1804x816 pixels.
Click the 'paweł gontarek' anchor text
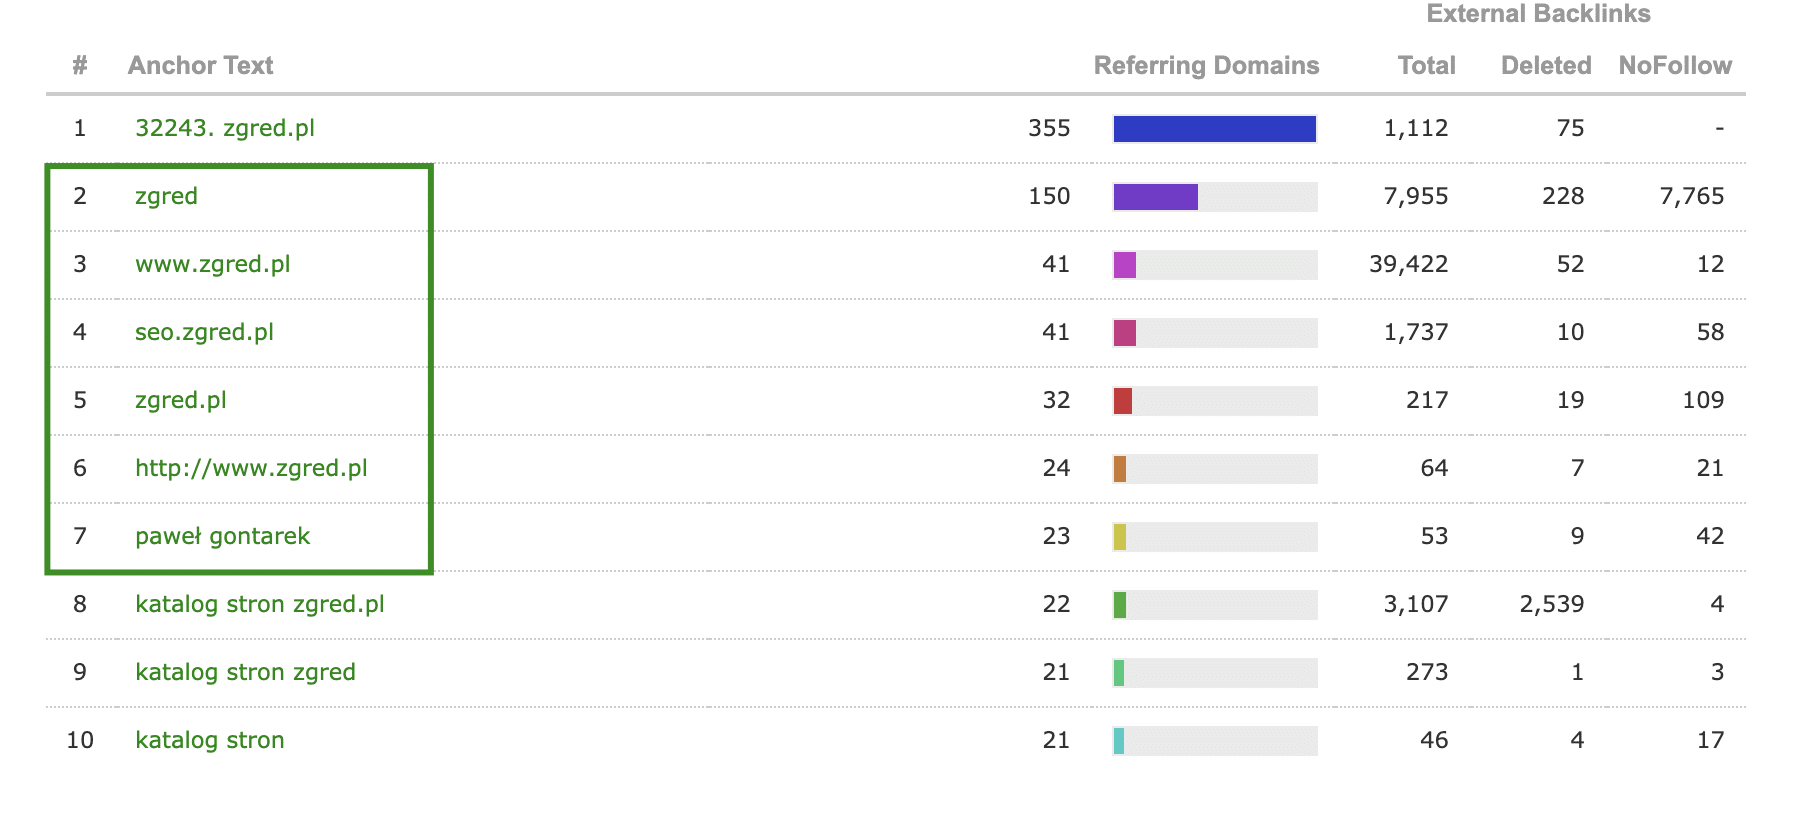coord(222,536)
